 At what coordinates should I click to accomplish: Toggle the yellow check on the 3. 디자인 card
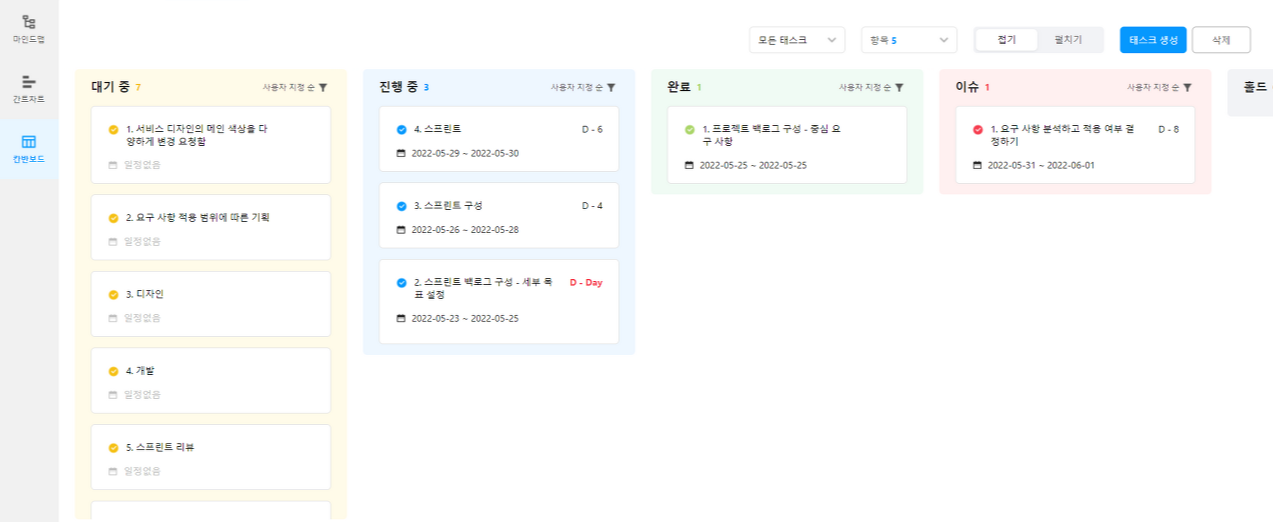(113, 295)
